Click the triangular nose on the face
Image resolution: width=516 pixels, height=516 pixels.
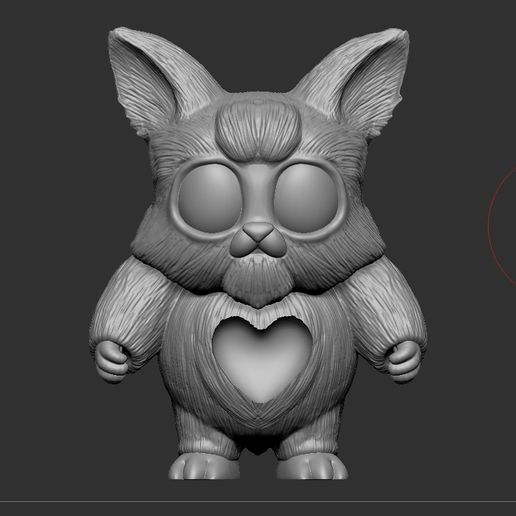tap(257, 232)
